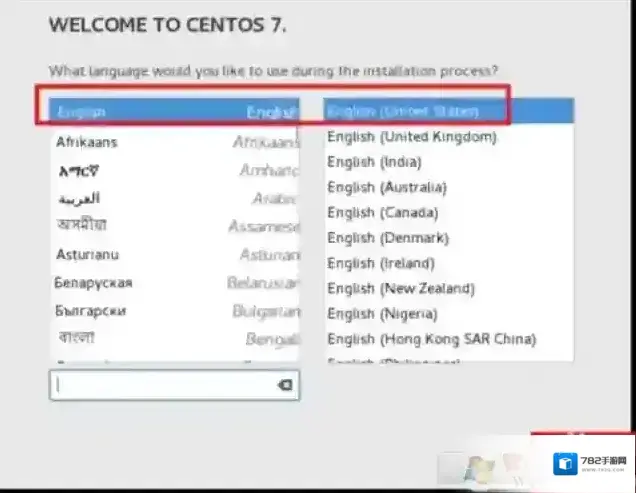636x493 pixels.
Task: Click the clear icon in search field
Action: [x=284, y=385]
